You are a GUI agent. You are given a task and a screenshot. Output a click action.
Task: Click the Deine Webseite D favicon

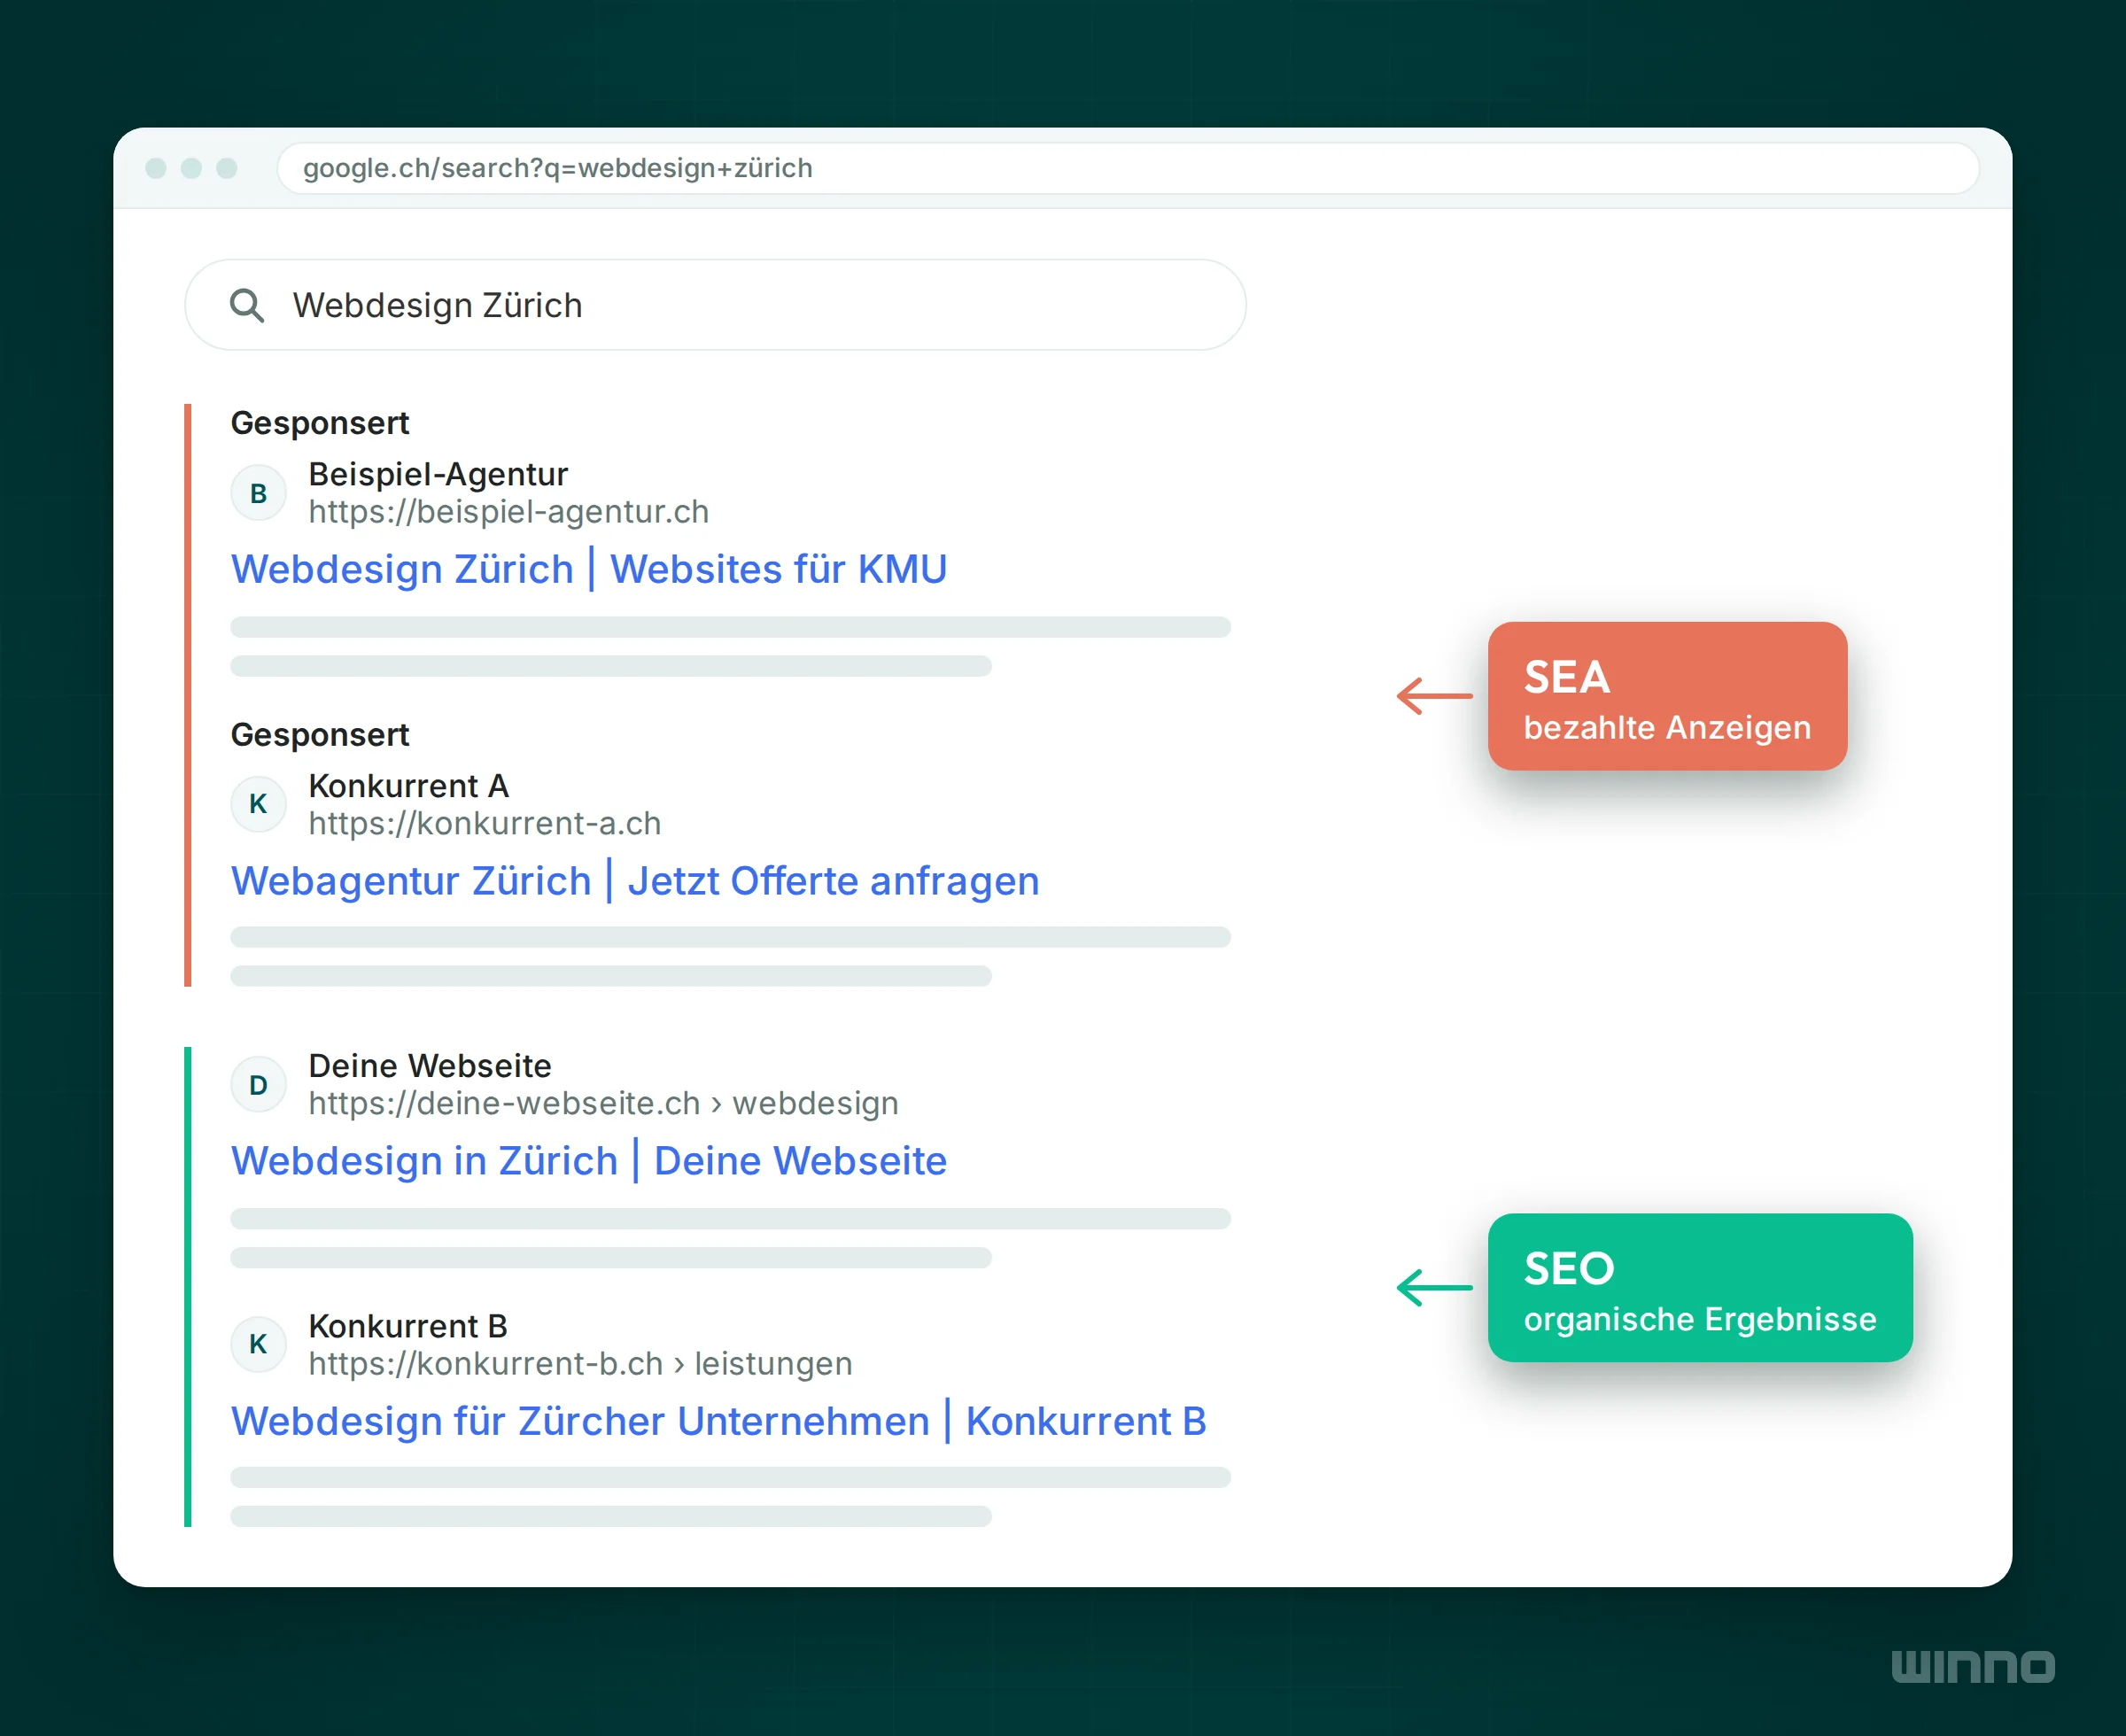259,1085
